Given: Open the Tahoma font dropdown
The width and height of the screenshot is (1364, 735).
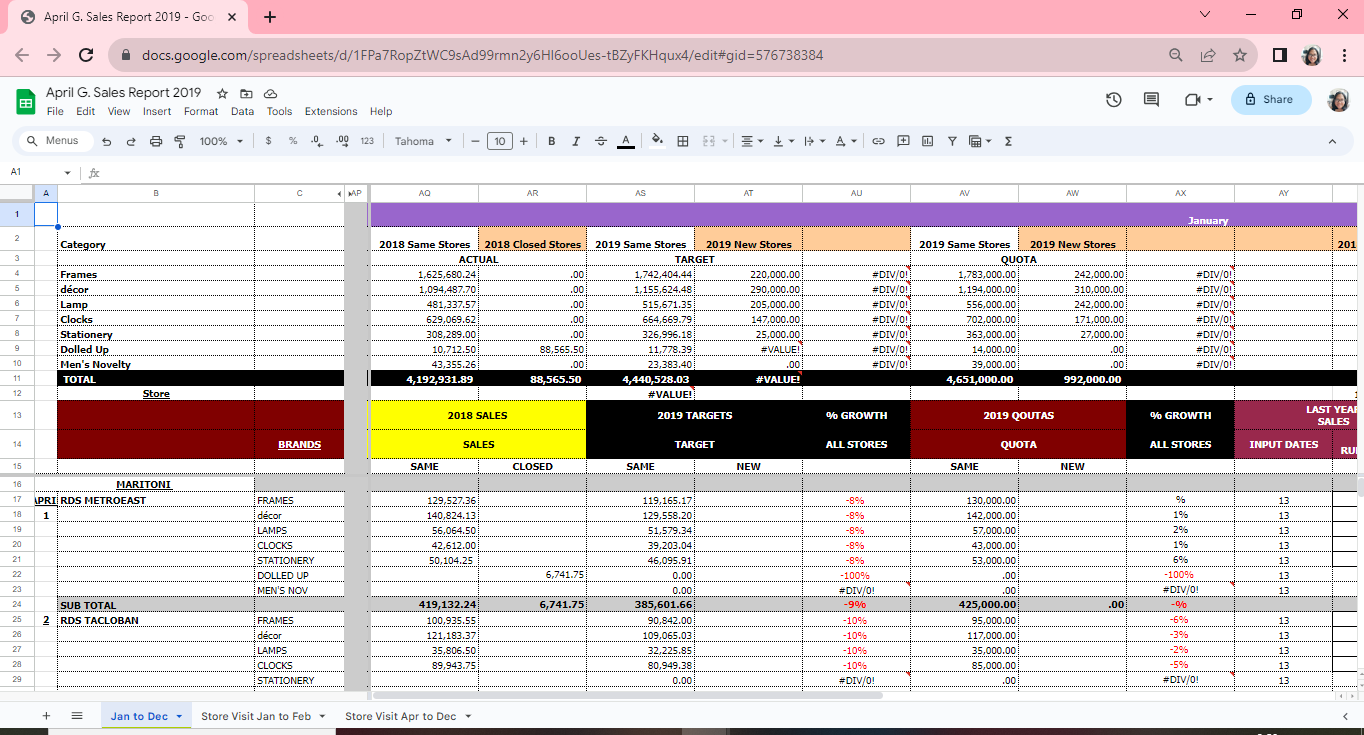Looking at the screenshot, I should [x=423, y=142].
